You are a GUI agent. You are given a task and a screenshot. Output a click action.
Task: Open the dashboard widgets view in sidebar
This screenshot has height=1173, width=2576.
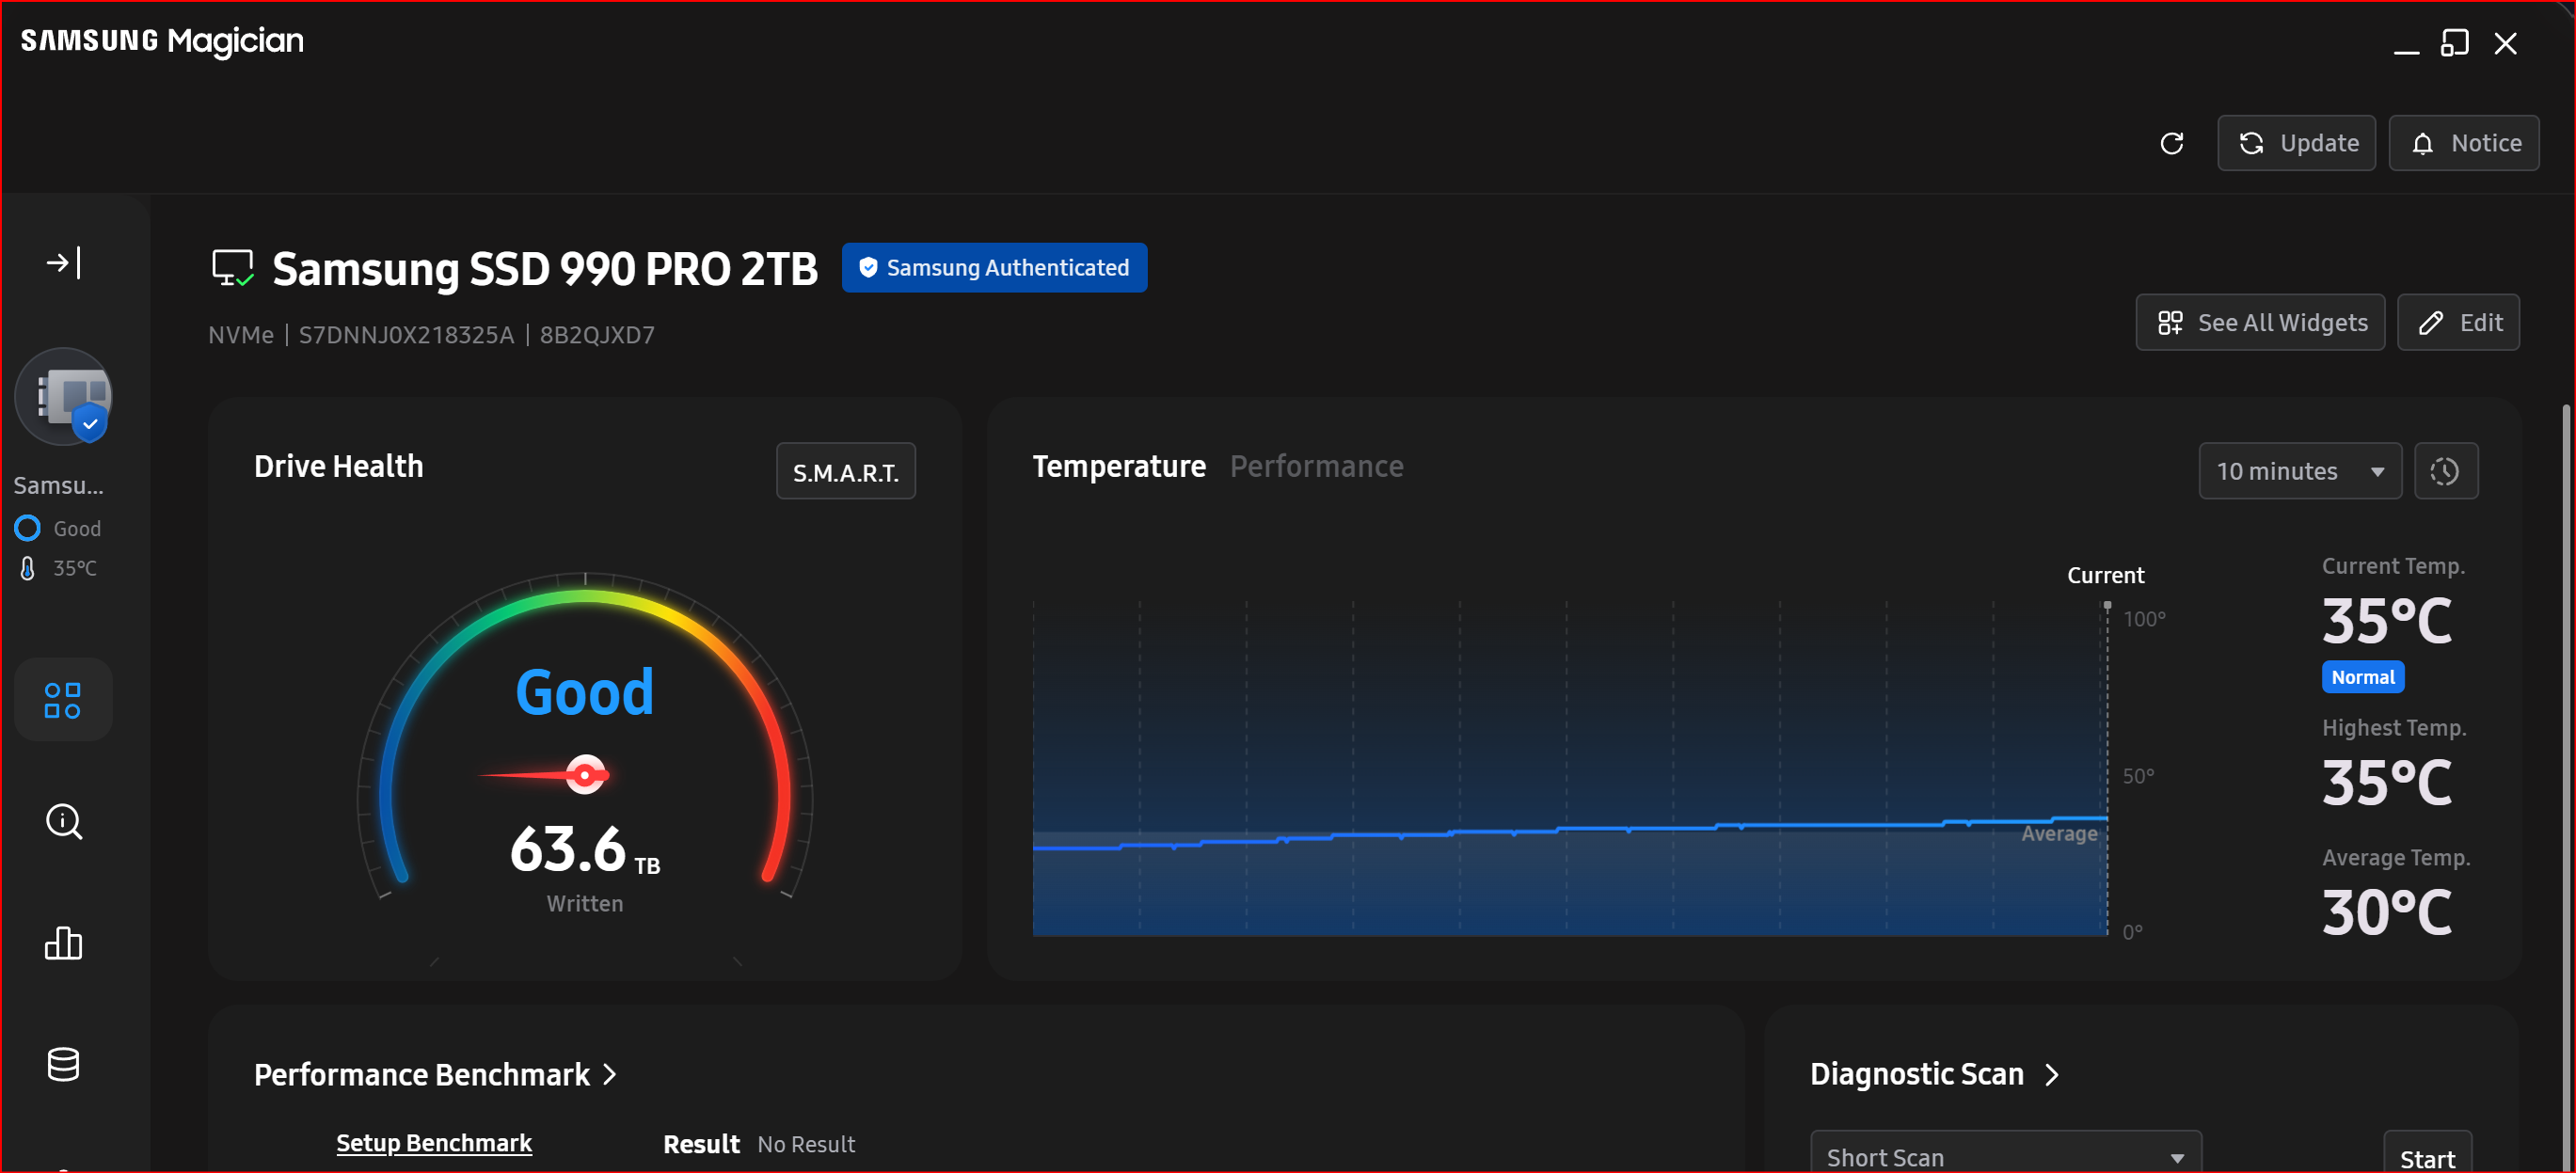click(63, 700)
